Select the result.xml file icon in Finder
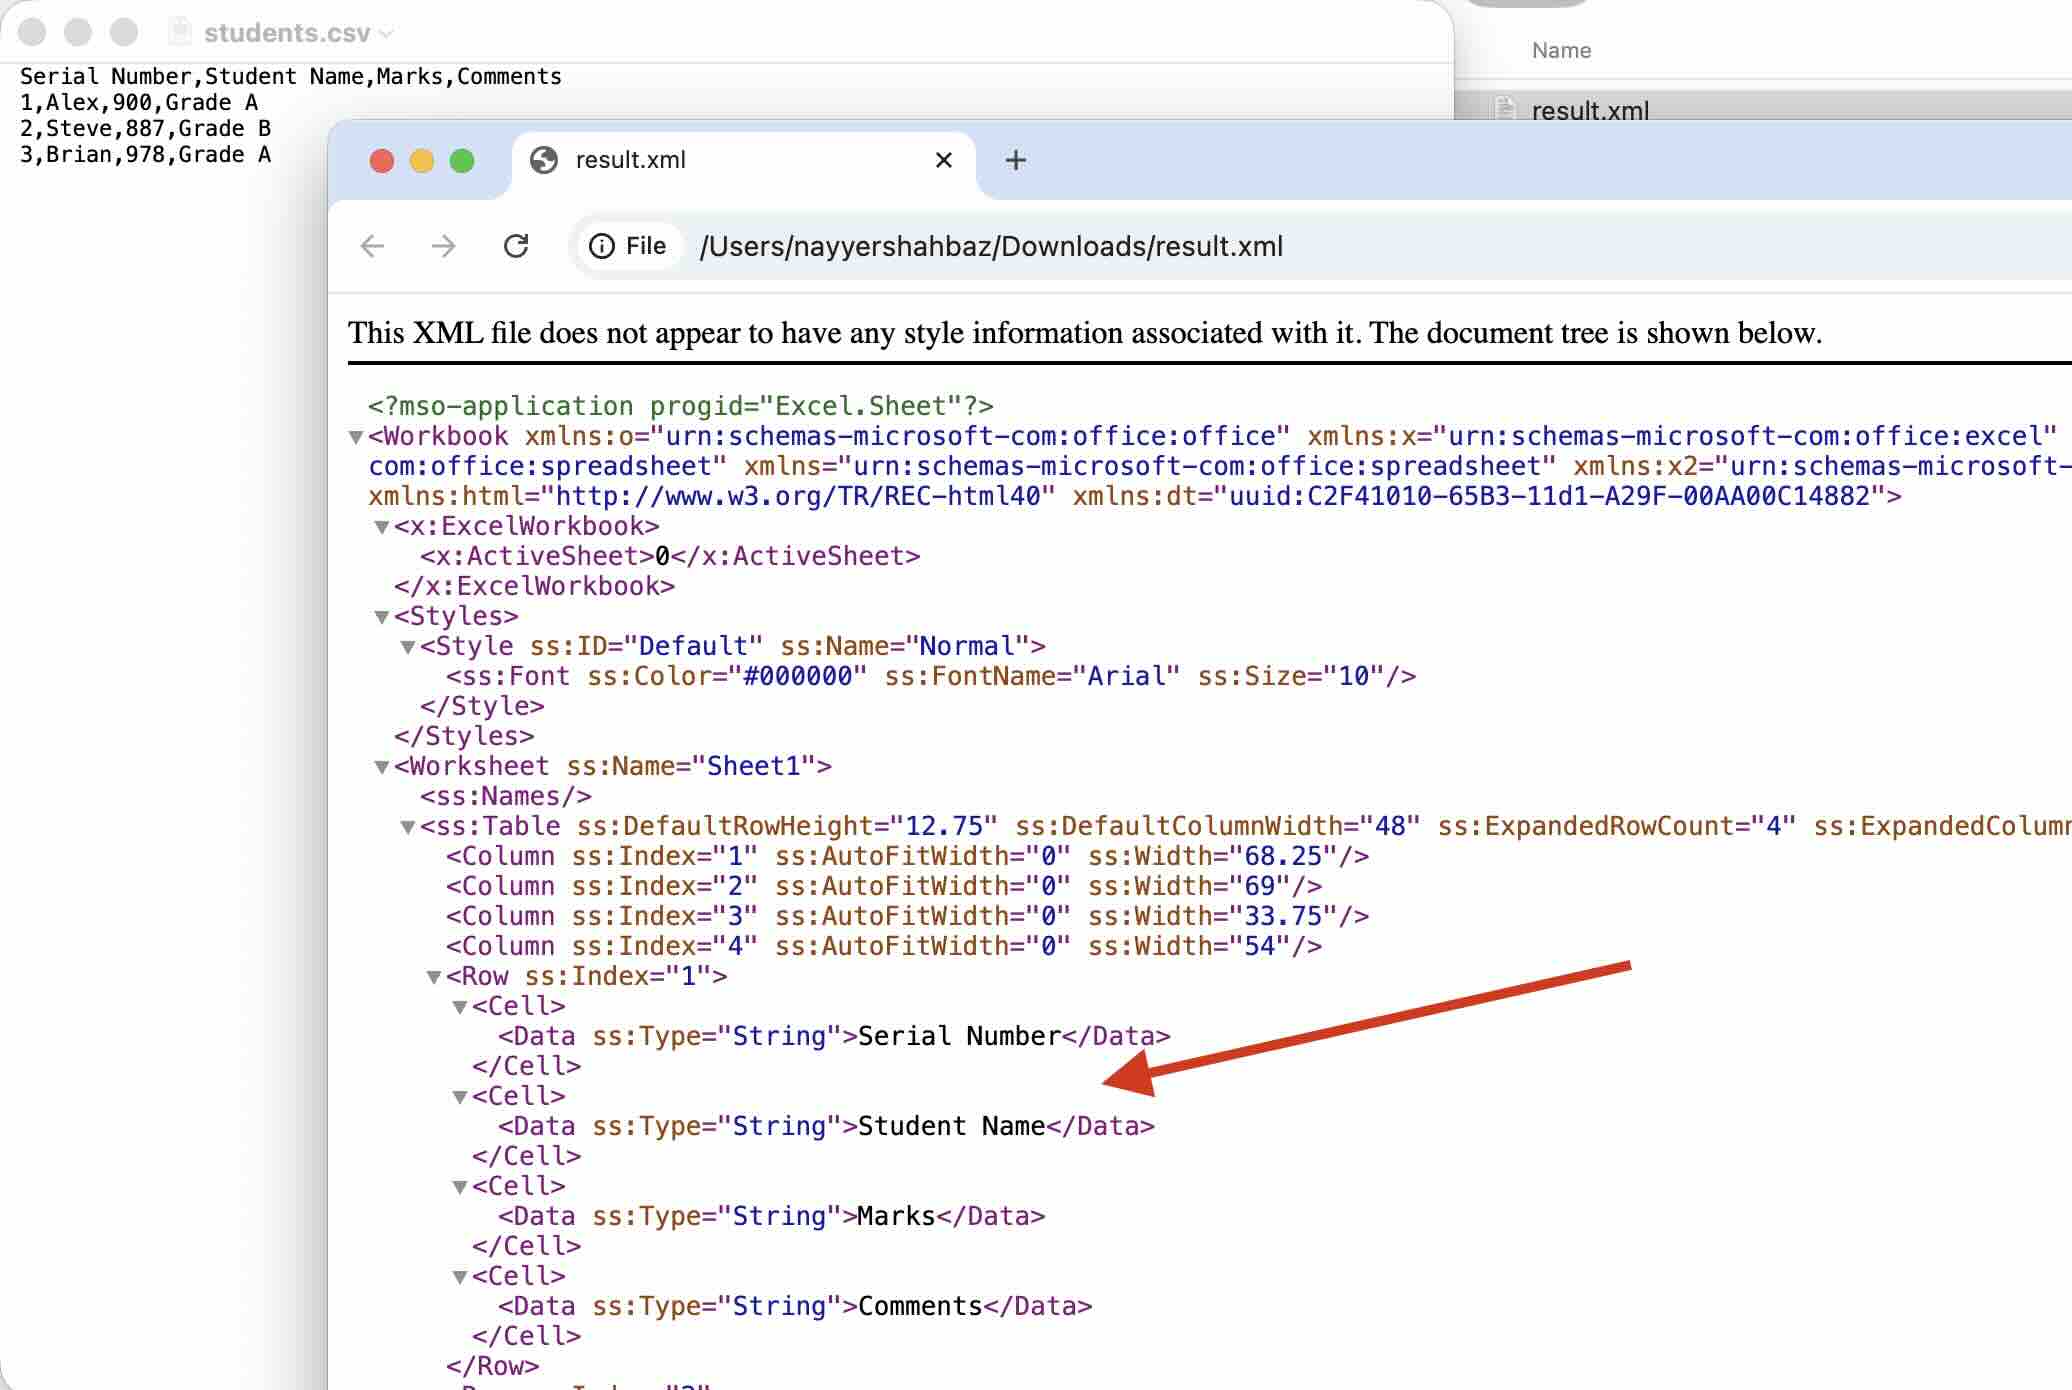2072x1390 pixels. coord(1506,110)
